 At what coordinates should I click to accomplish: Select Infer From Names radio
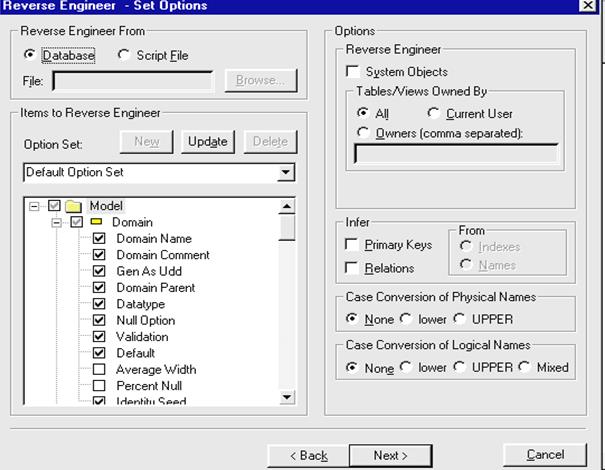tap(466, 265)
